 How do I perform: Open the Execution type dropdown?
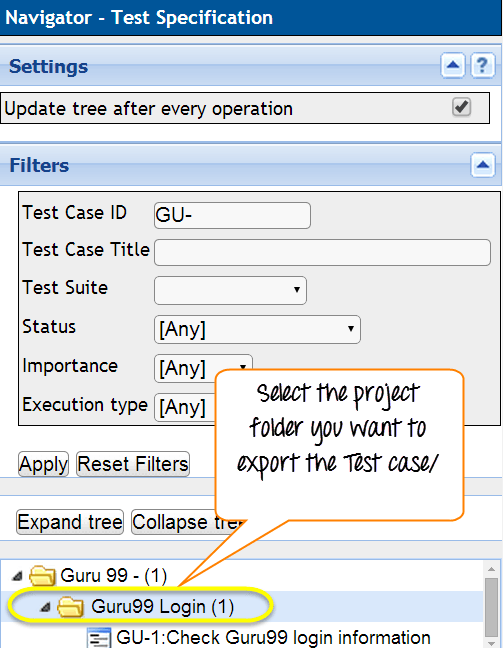185,407
